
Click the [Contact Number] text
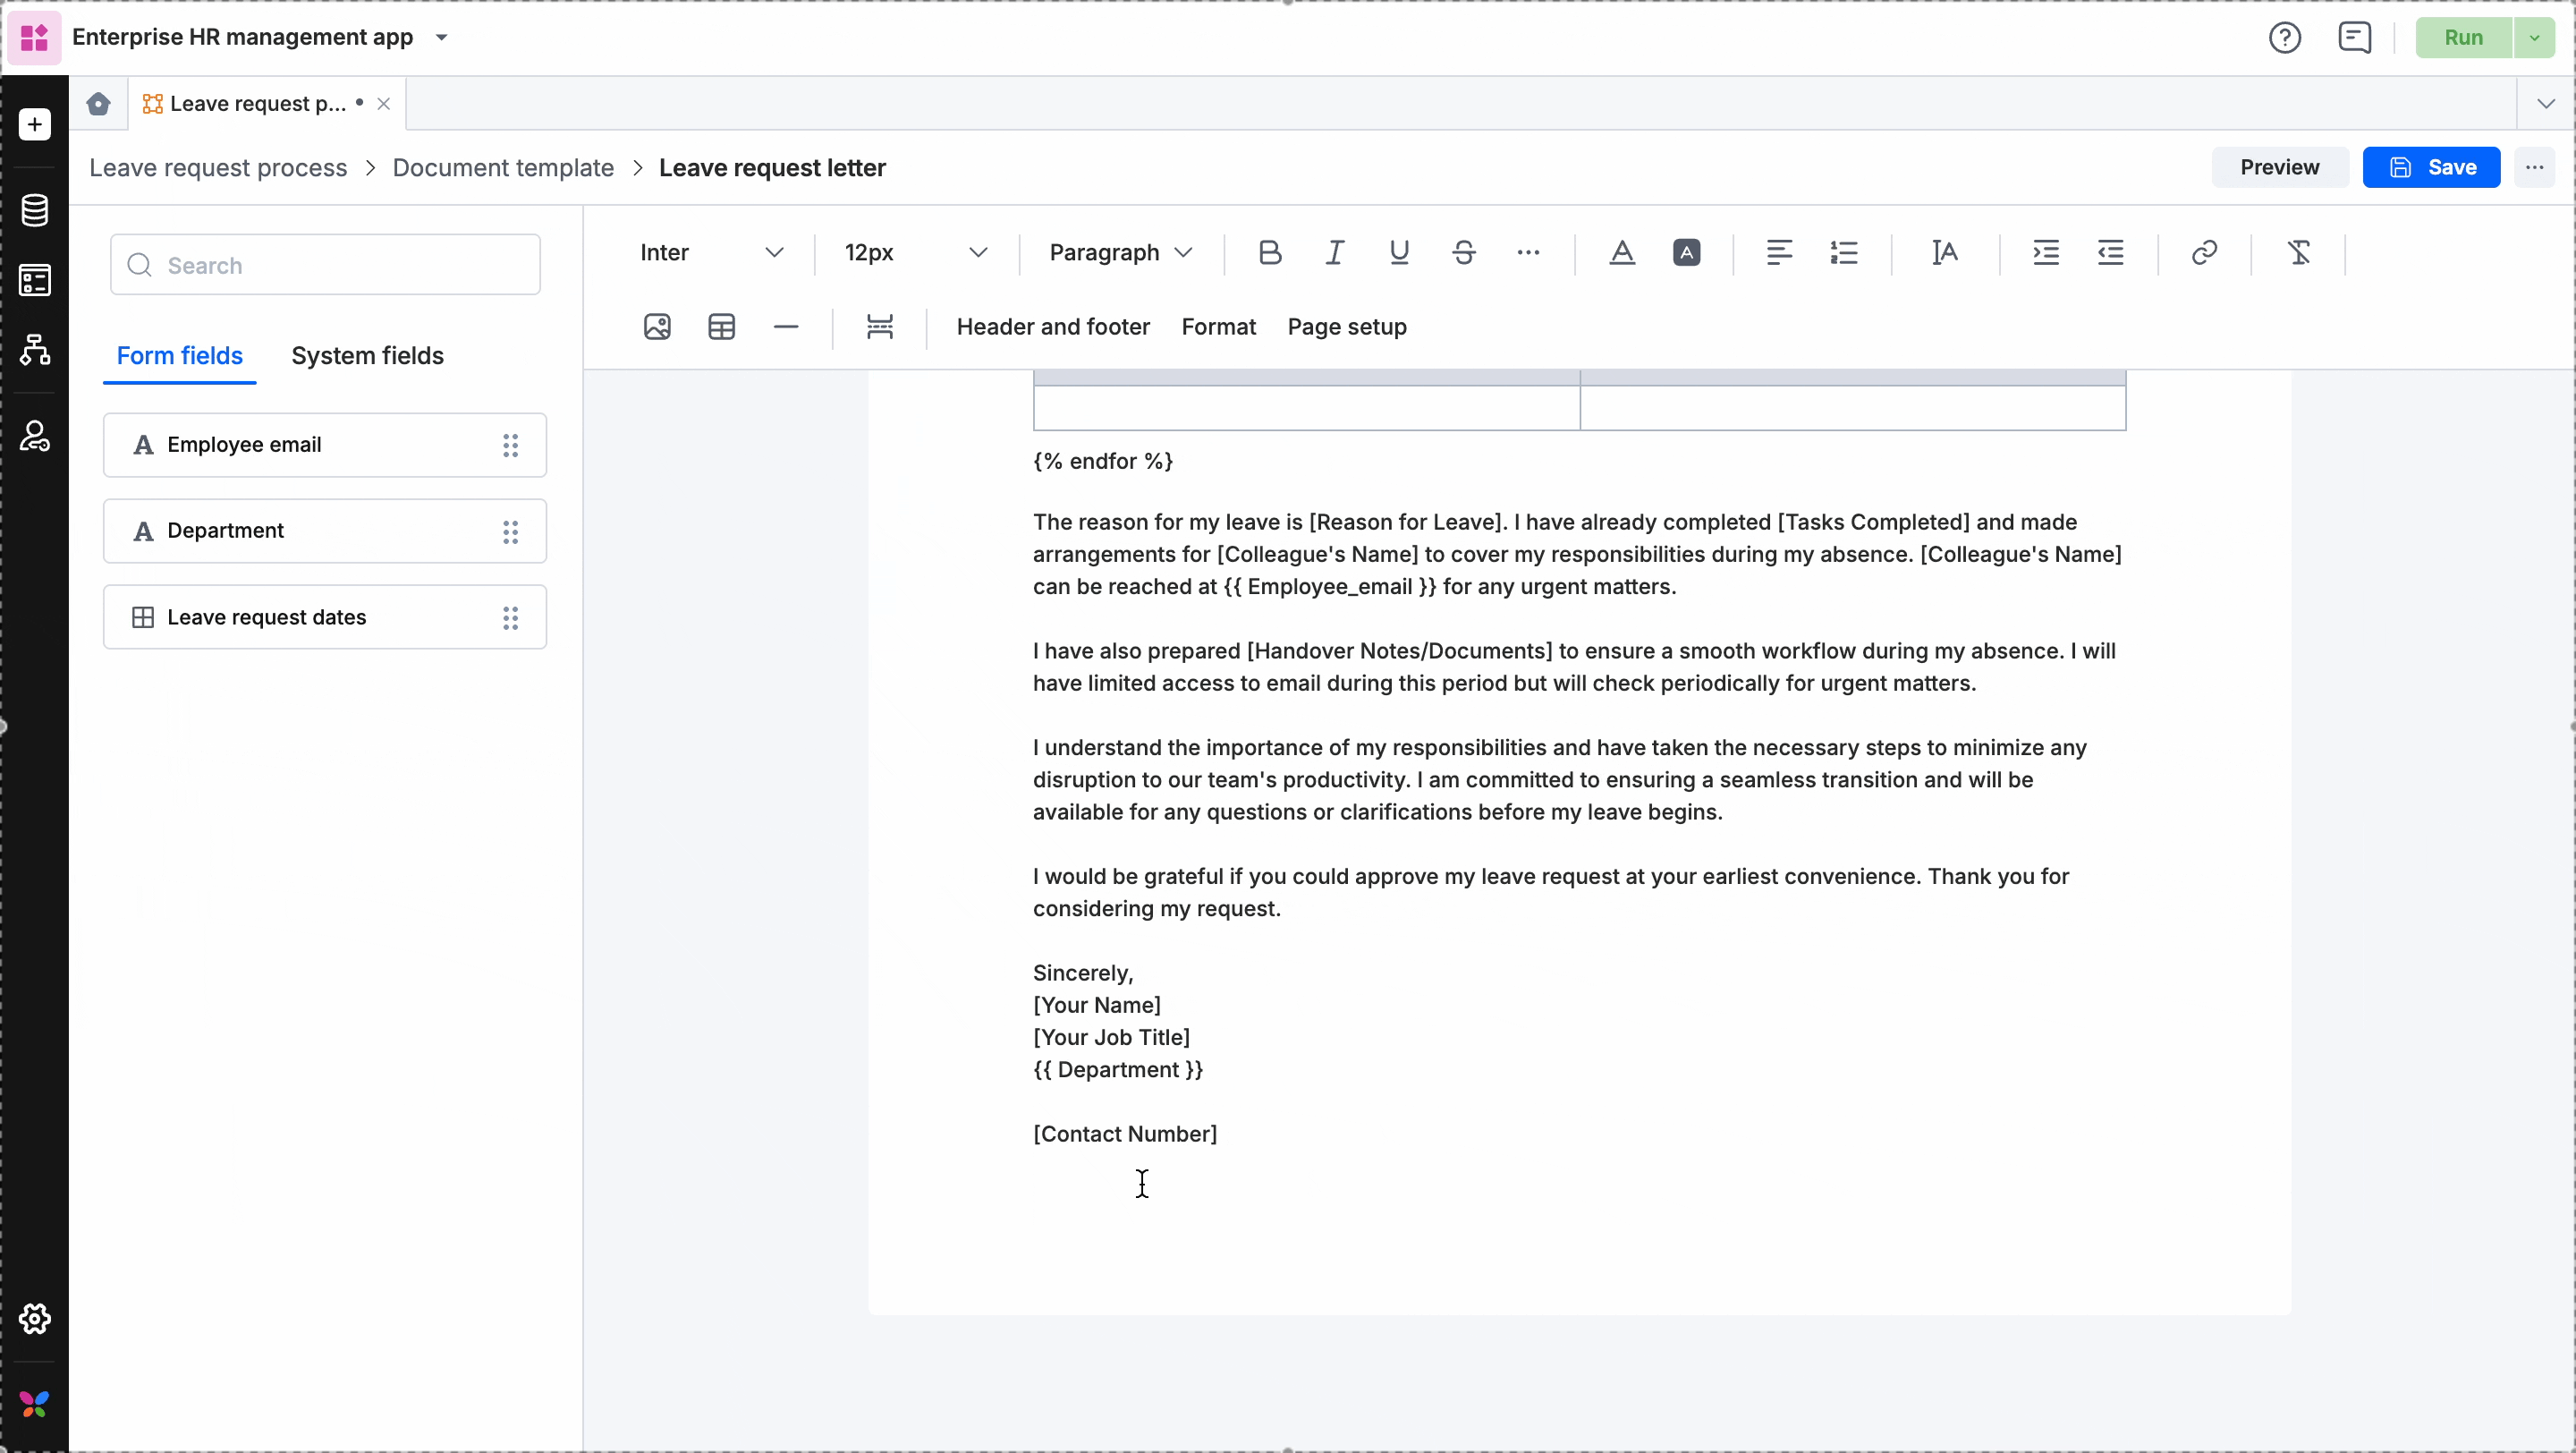pyautogui.click(x=1125, y=1134)
